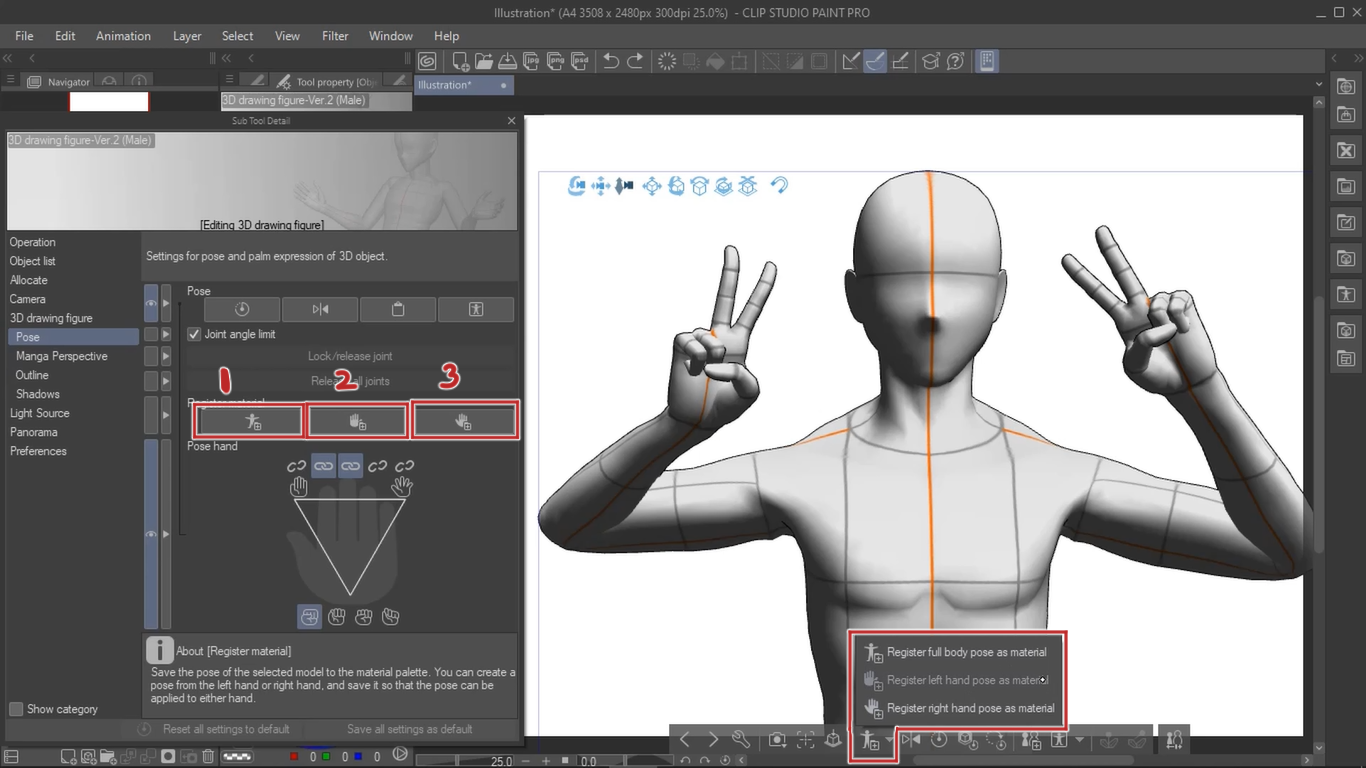Toggle the eye icon beside Pose row

coord(151,303)
